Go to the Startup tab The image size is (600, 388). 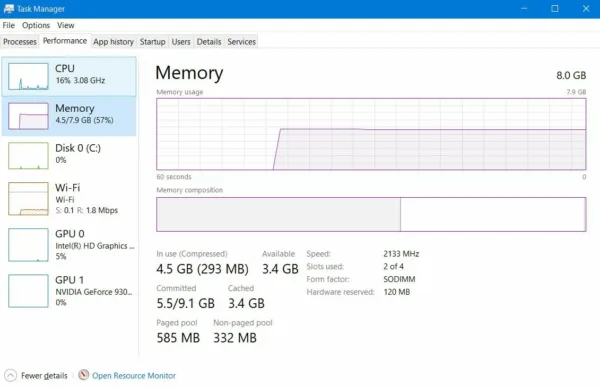[x=152, y=42]
